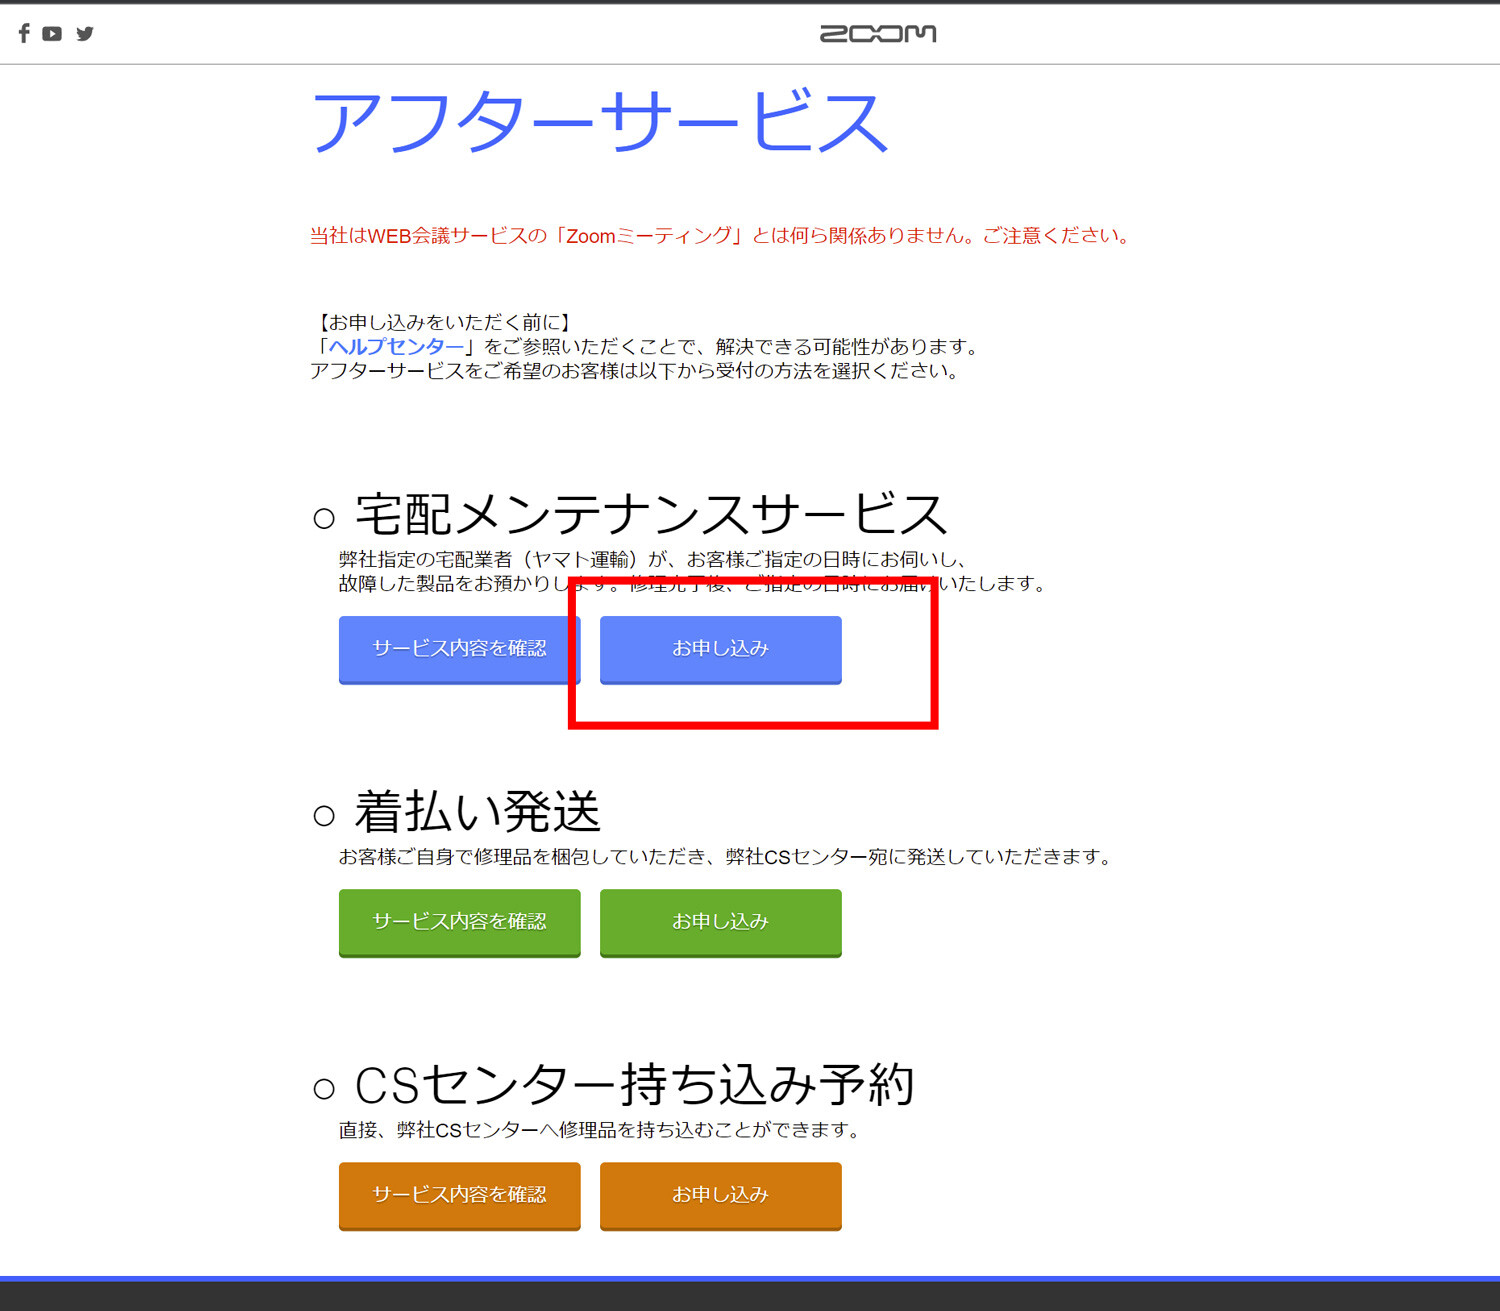1500x1311 pixels.
Task: Click the line starting 弊社指定の宅配業者
Action: pyautogui.click(x=654, y=559)
